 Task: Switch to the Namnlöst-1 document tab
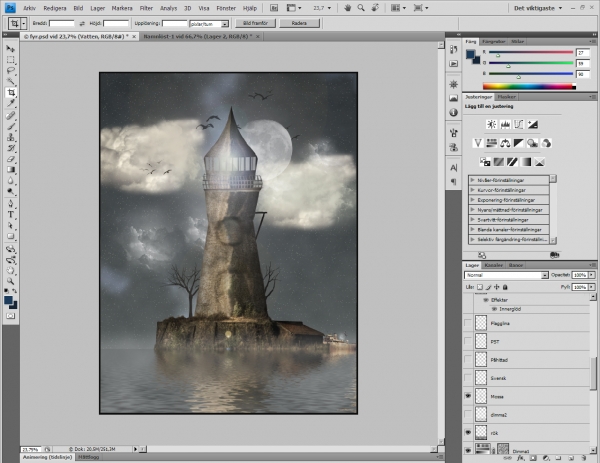point(197,36)
